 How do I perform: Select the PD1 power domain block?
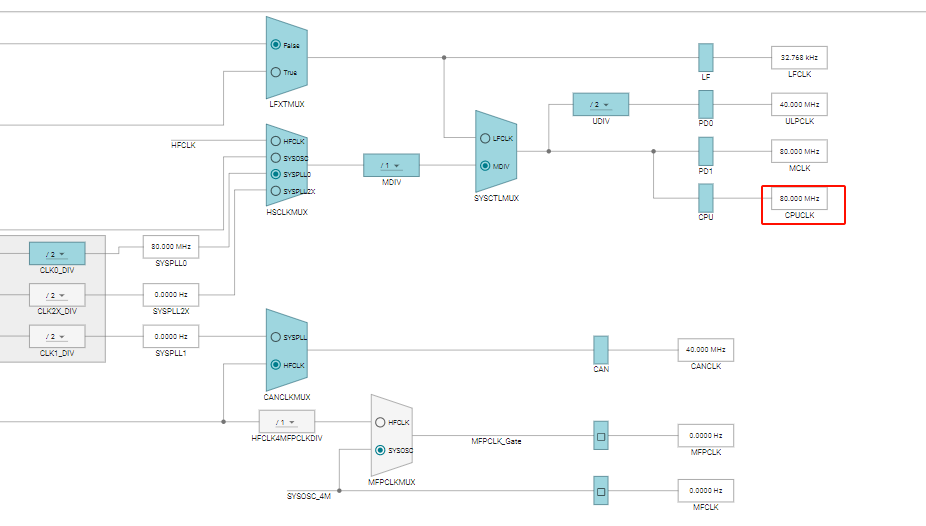point(705,152)
